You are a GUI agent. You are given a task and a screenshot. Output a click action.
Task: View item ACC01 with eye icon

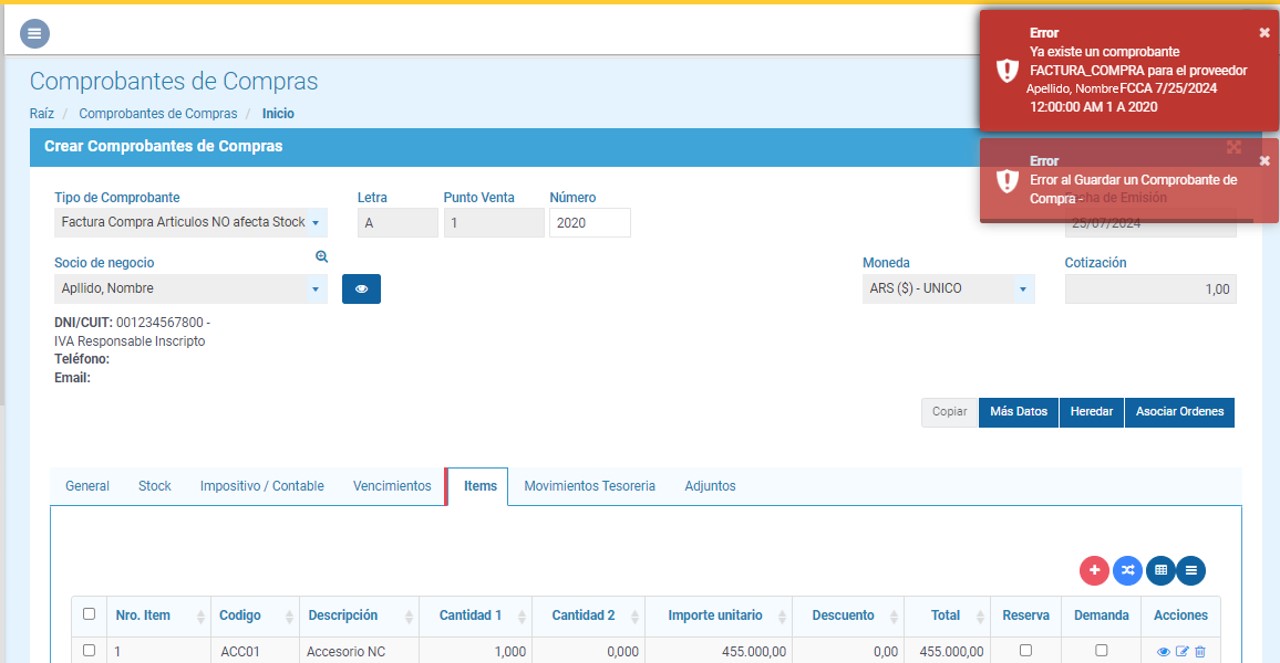pos(1163,652)
